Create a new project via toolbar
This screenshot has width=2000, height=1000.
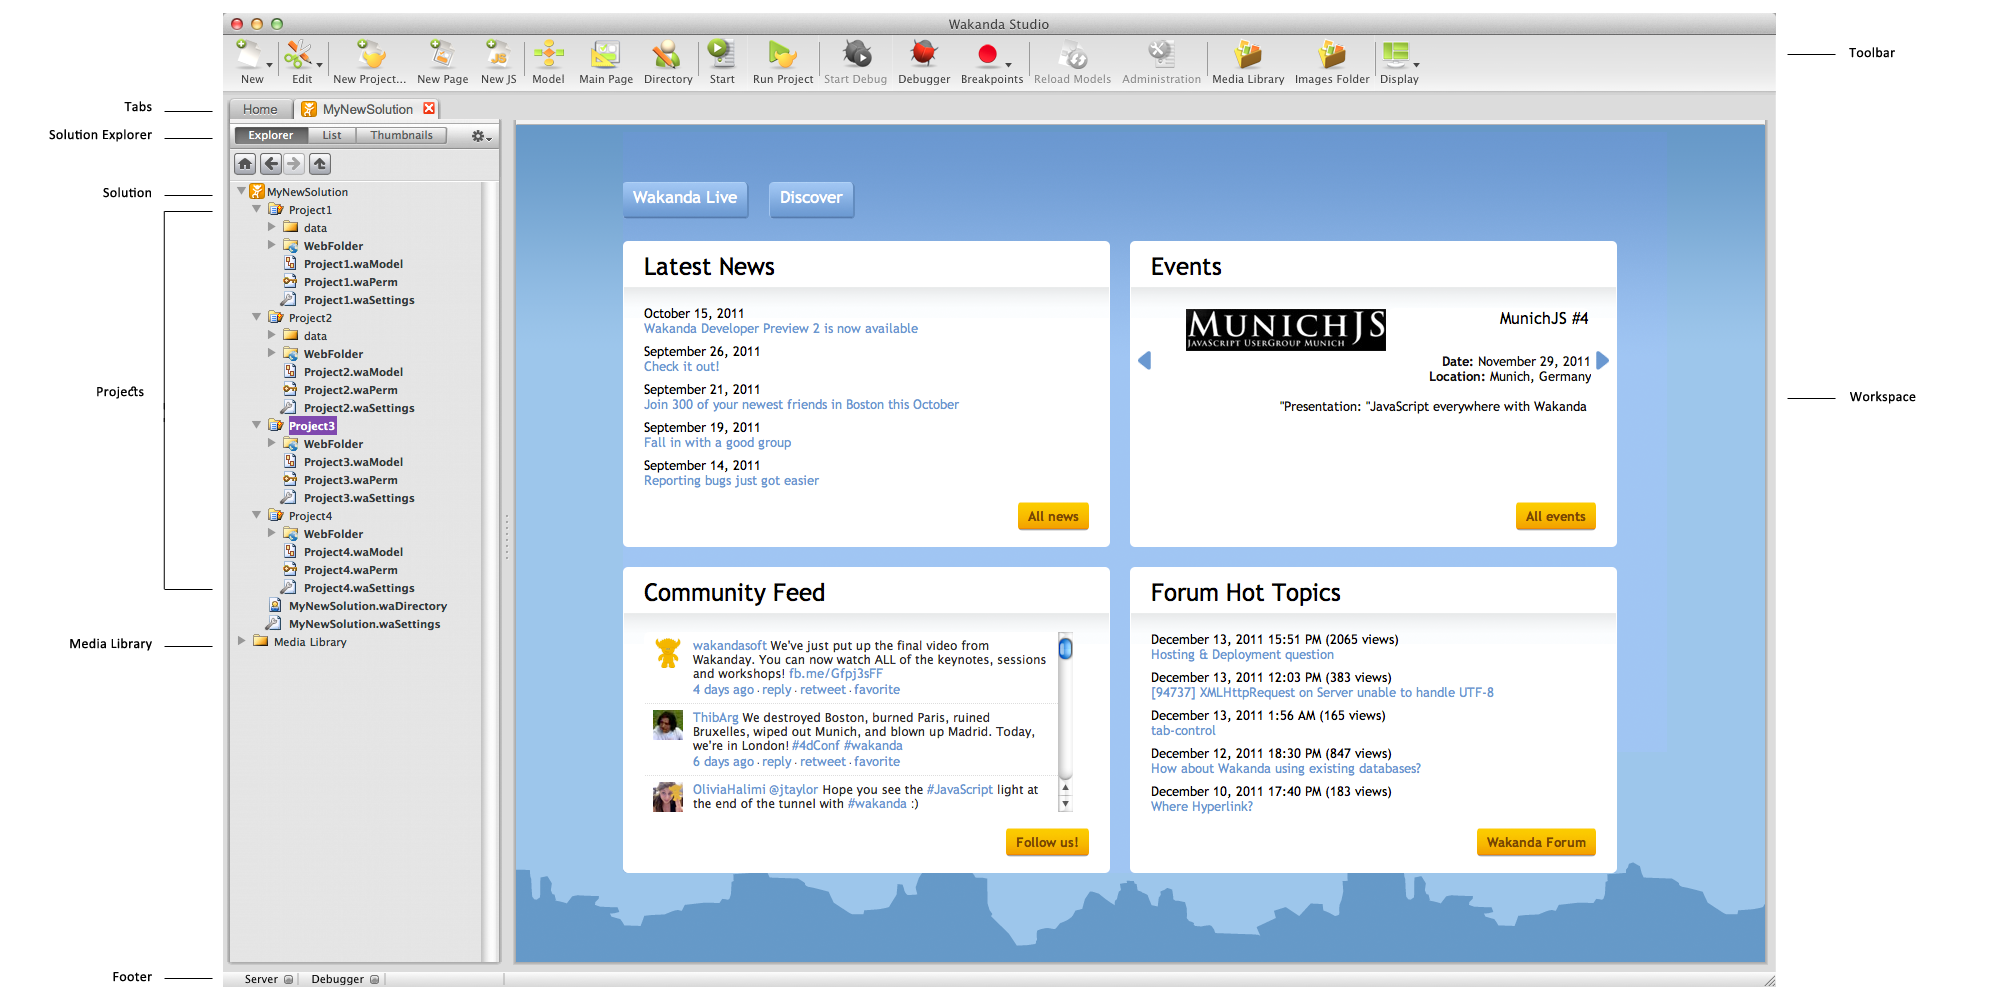coord(370,54)
